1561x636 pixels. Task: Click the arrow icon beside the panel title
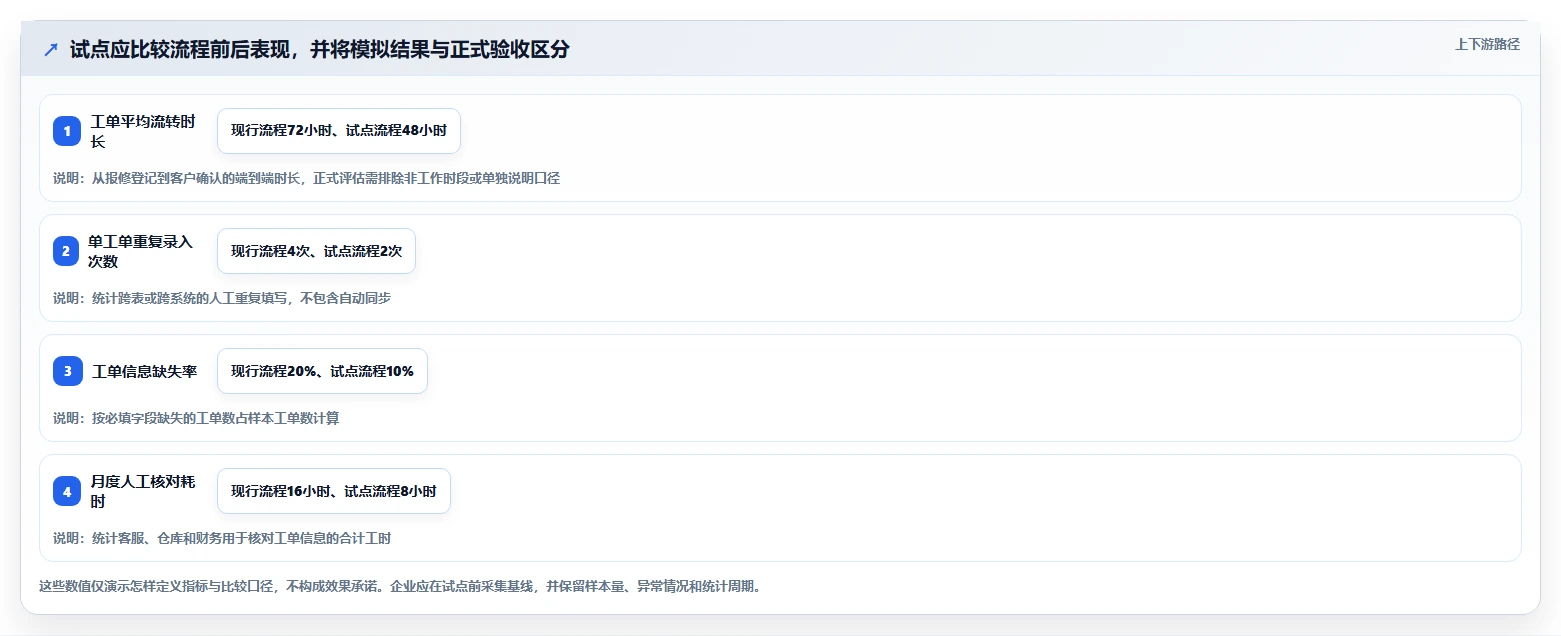coord(51,50)
